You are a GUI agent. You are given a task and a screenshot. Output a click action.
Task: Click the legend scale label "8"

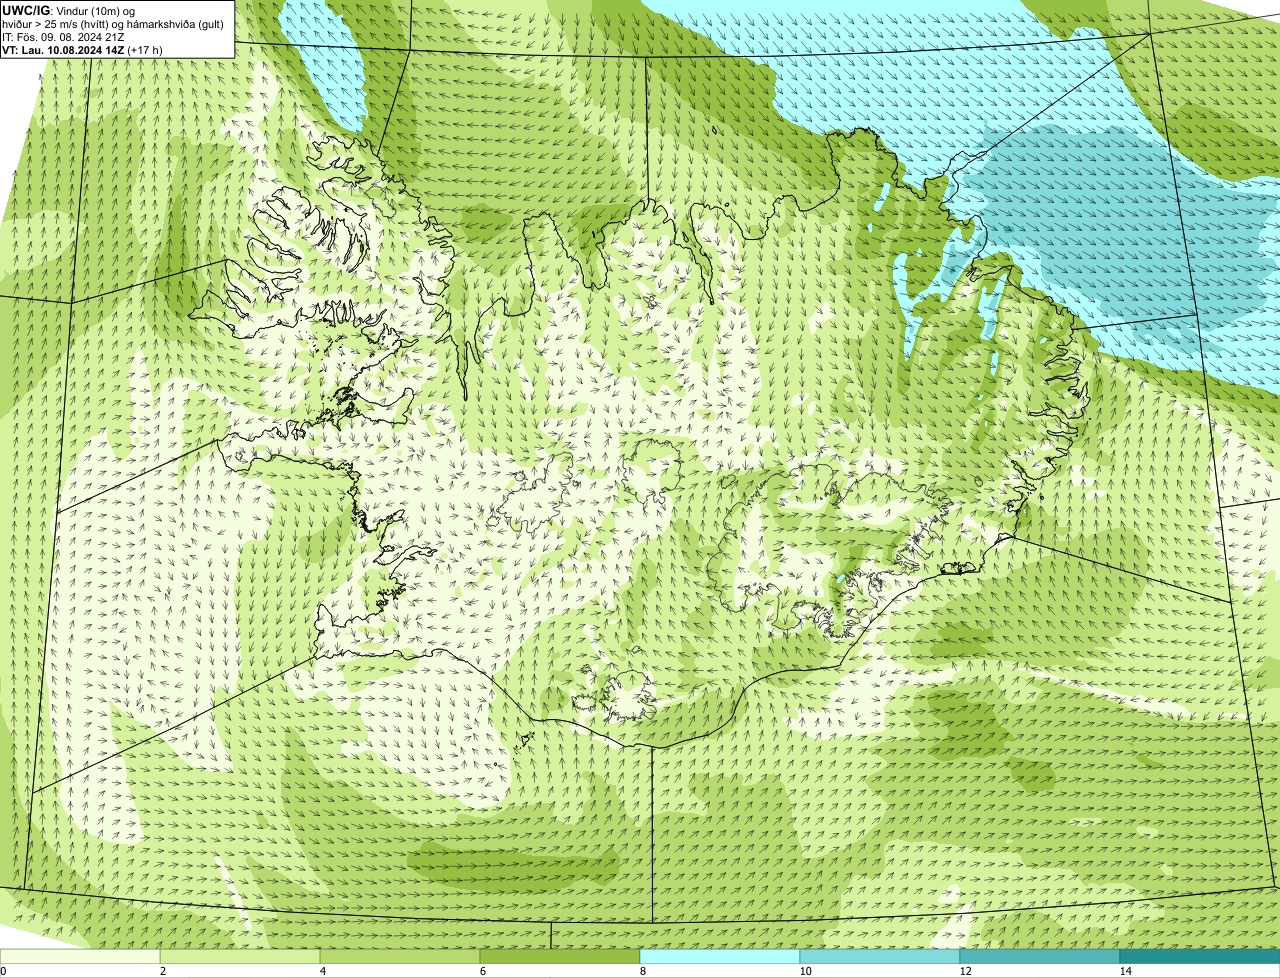point(642,971)
